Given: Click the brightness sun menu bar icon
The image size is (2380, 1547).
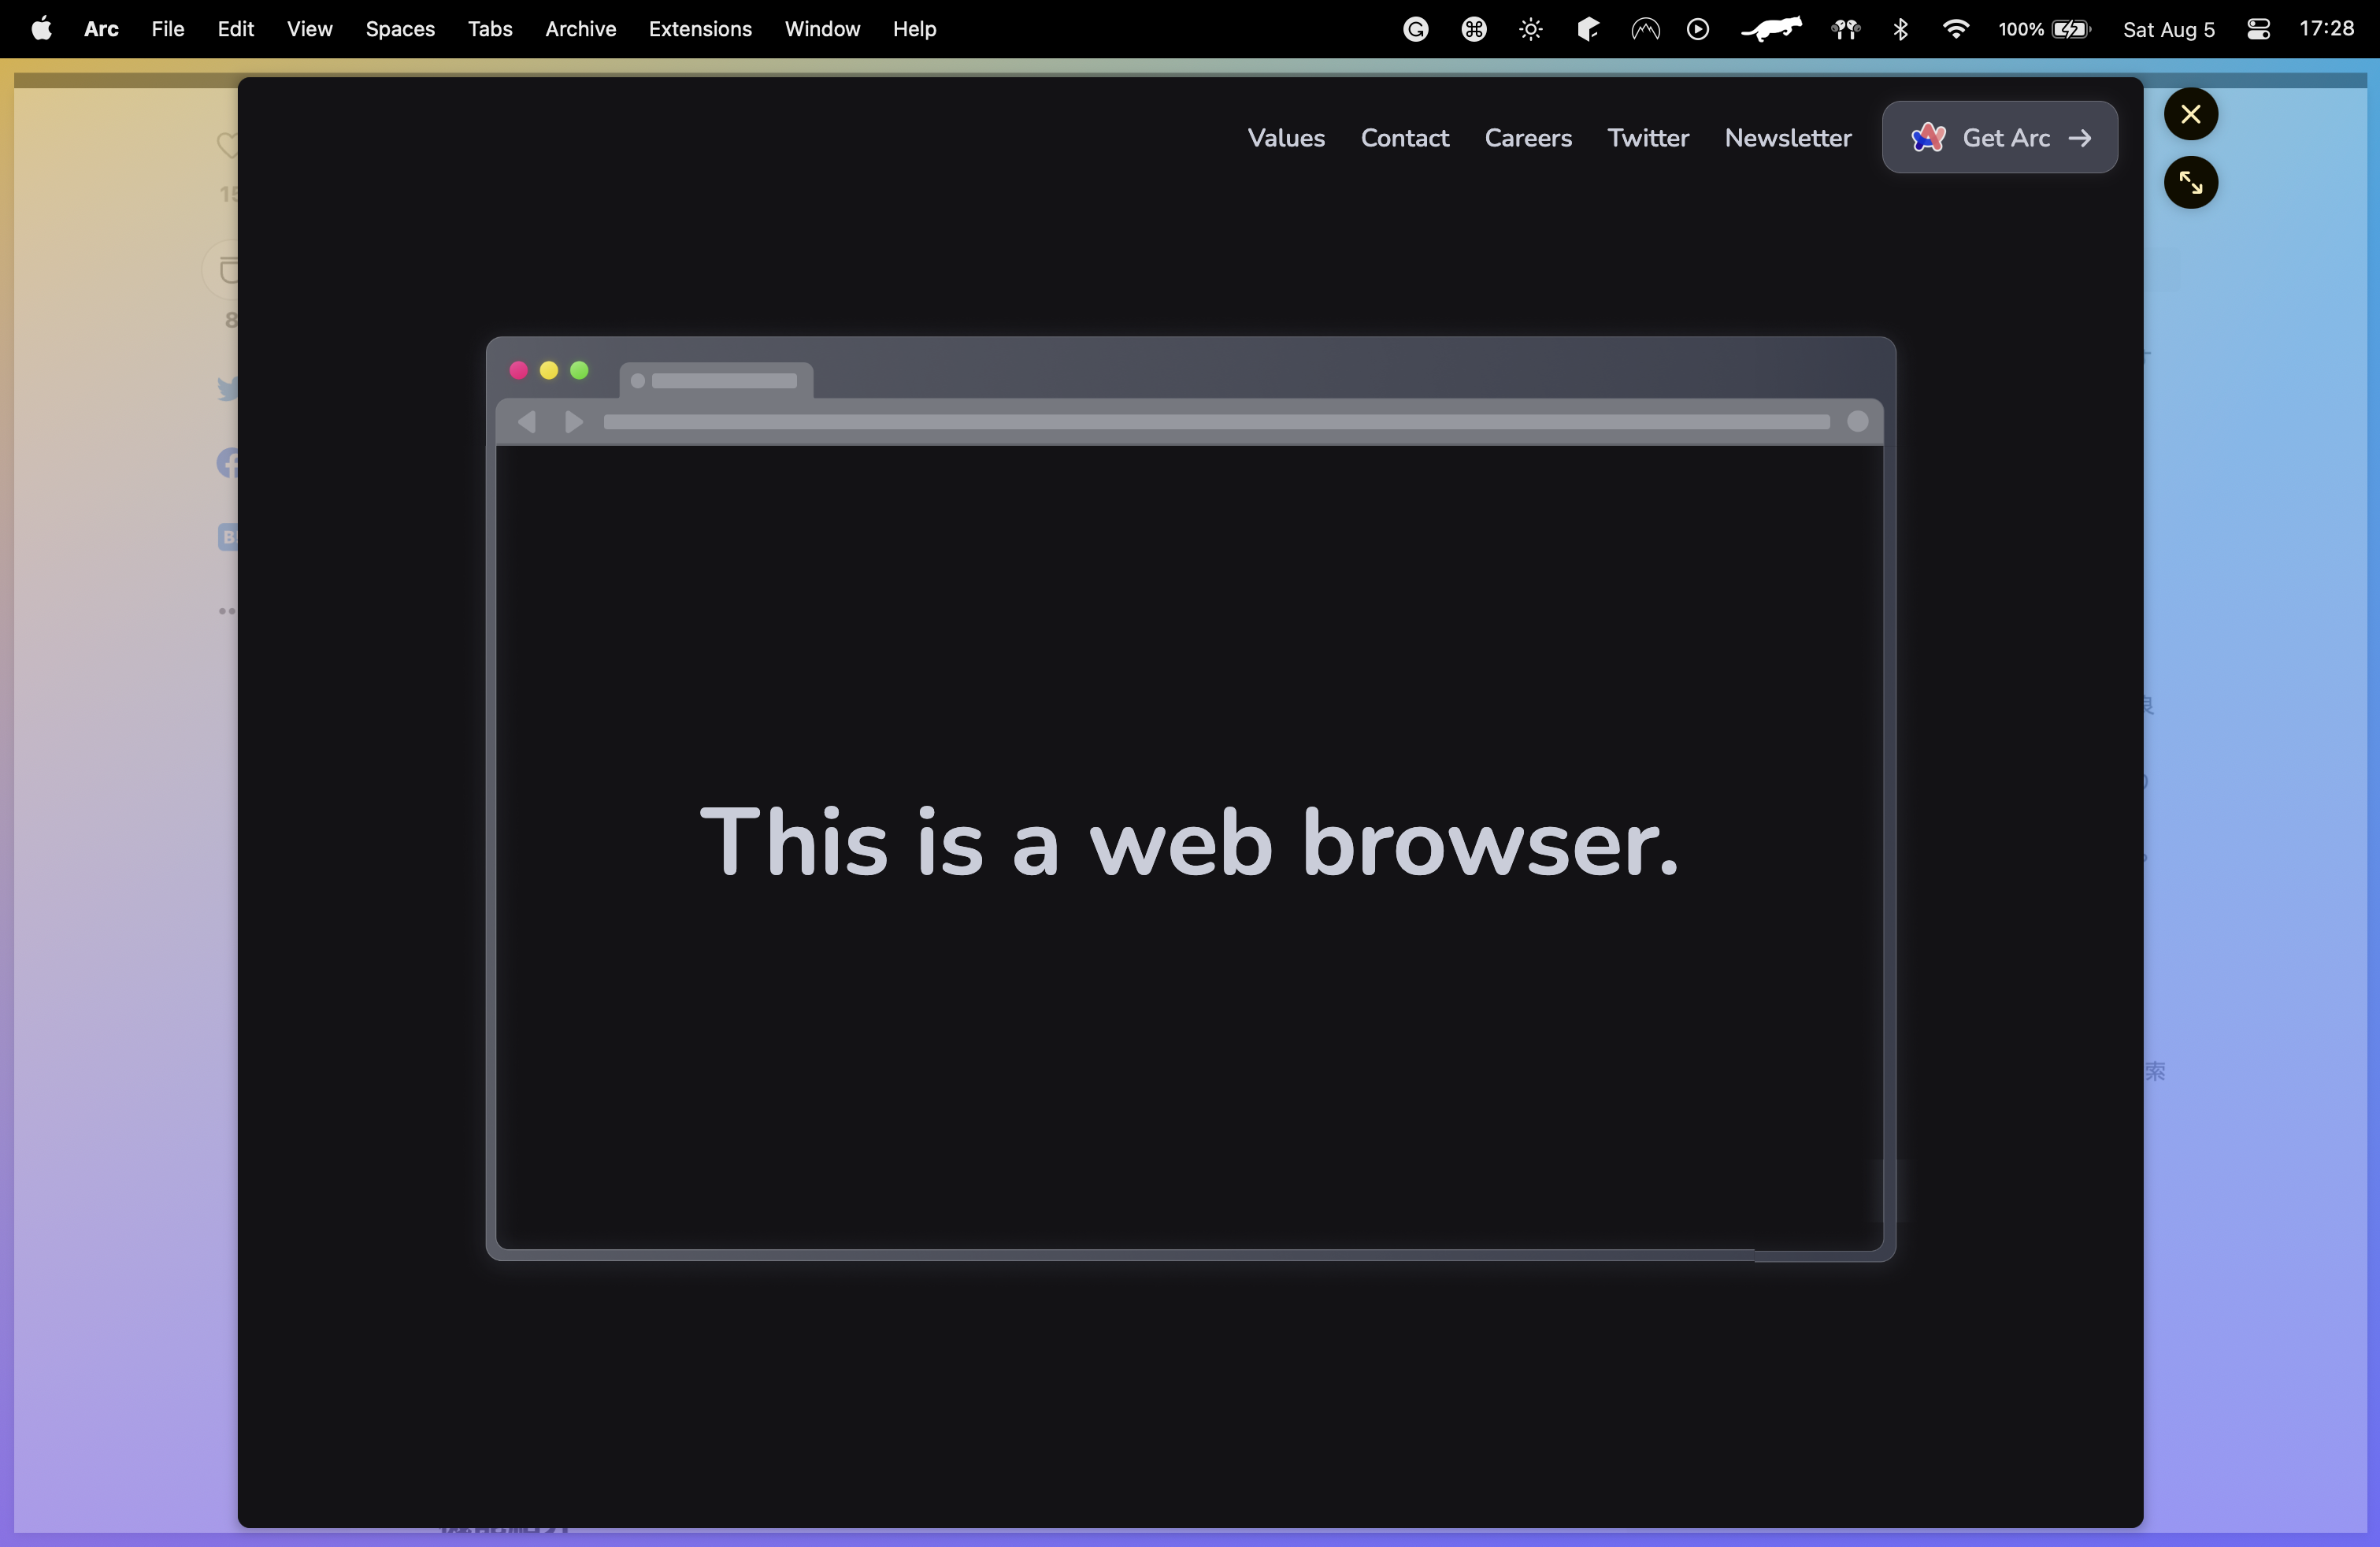Looking at the screenshot, I should pos(1530,29).
